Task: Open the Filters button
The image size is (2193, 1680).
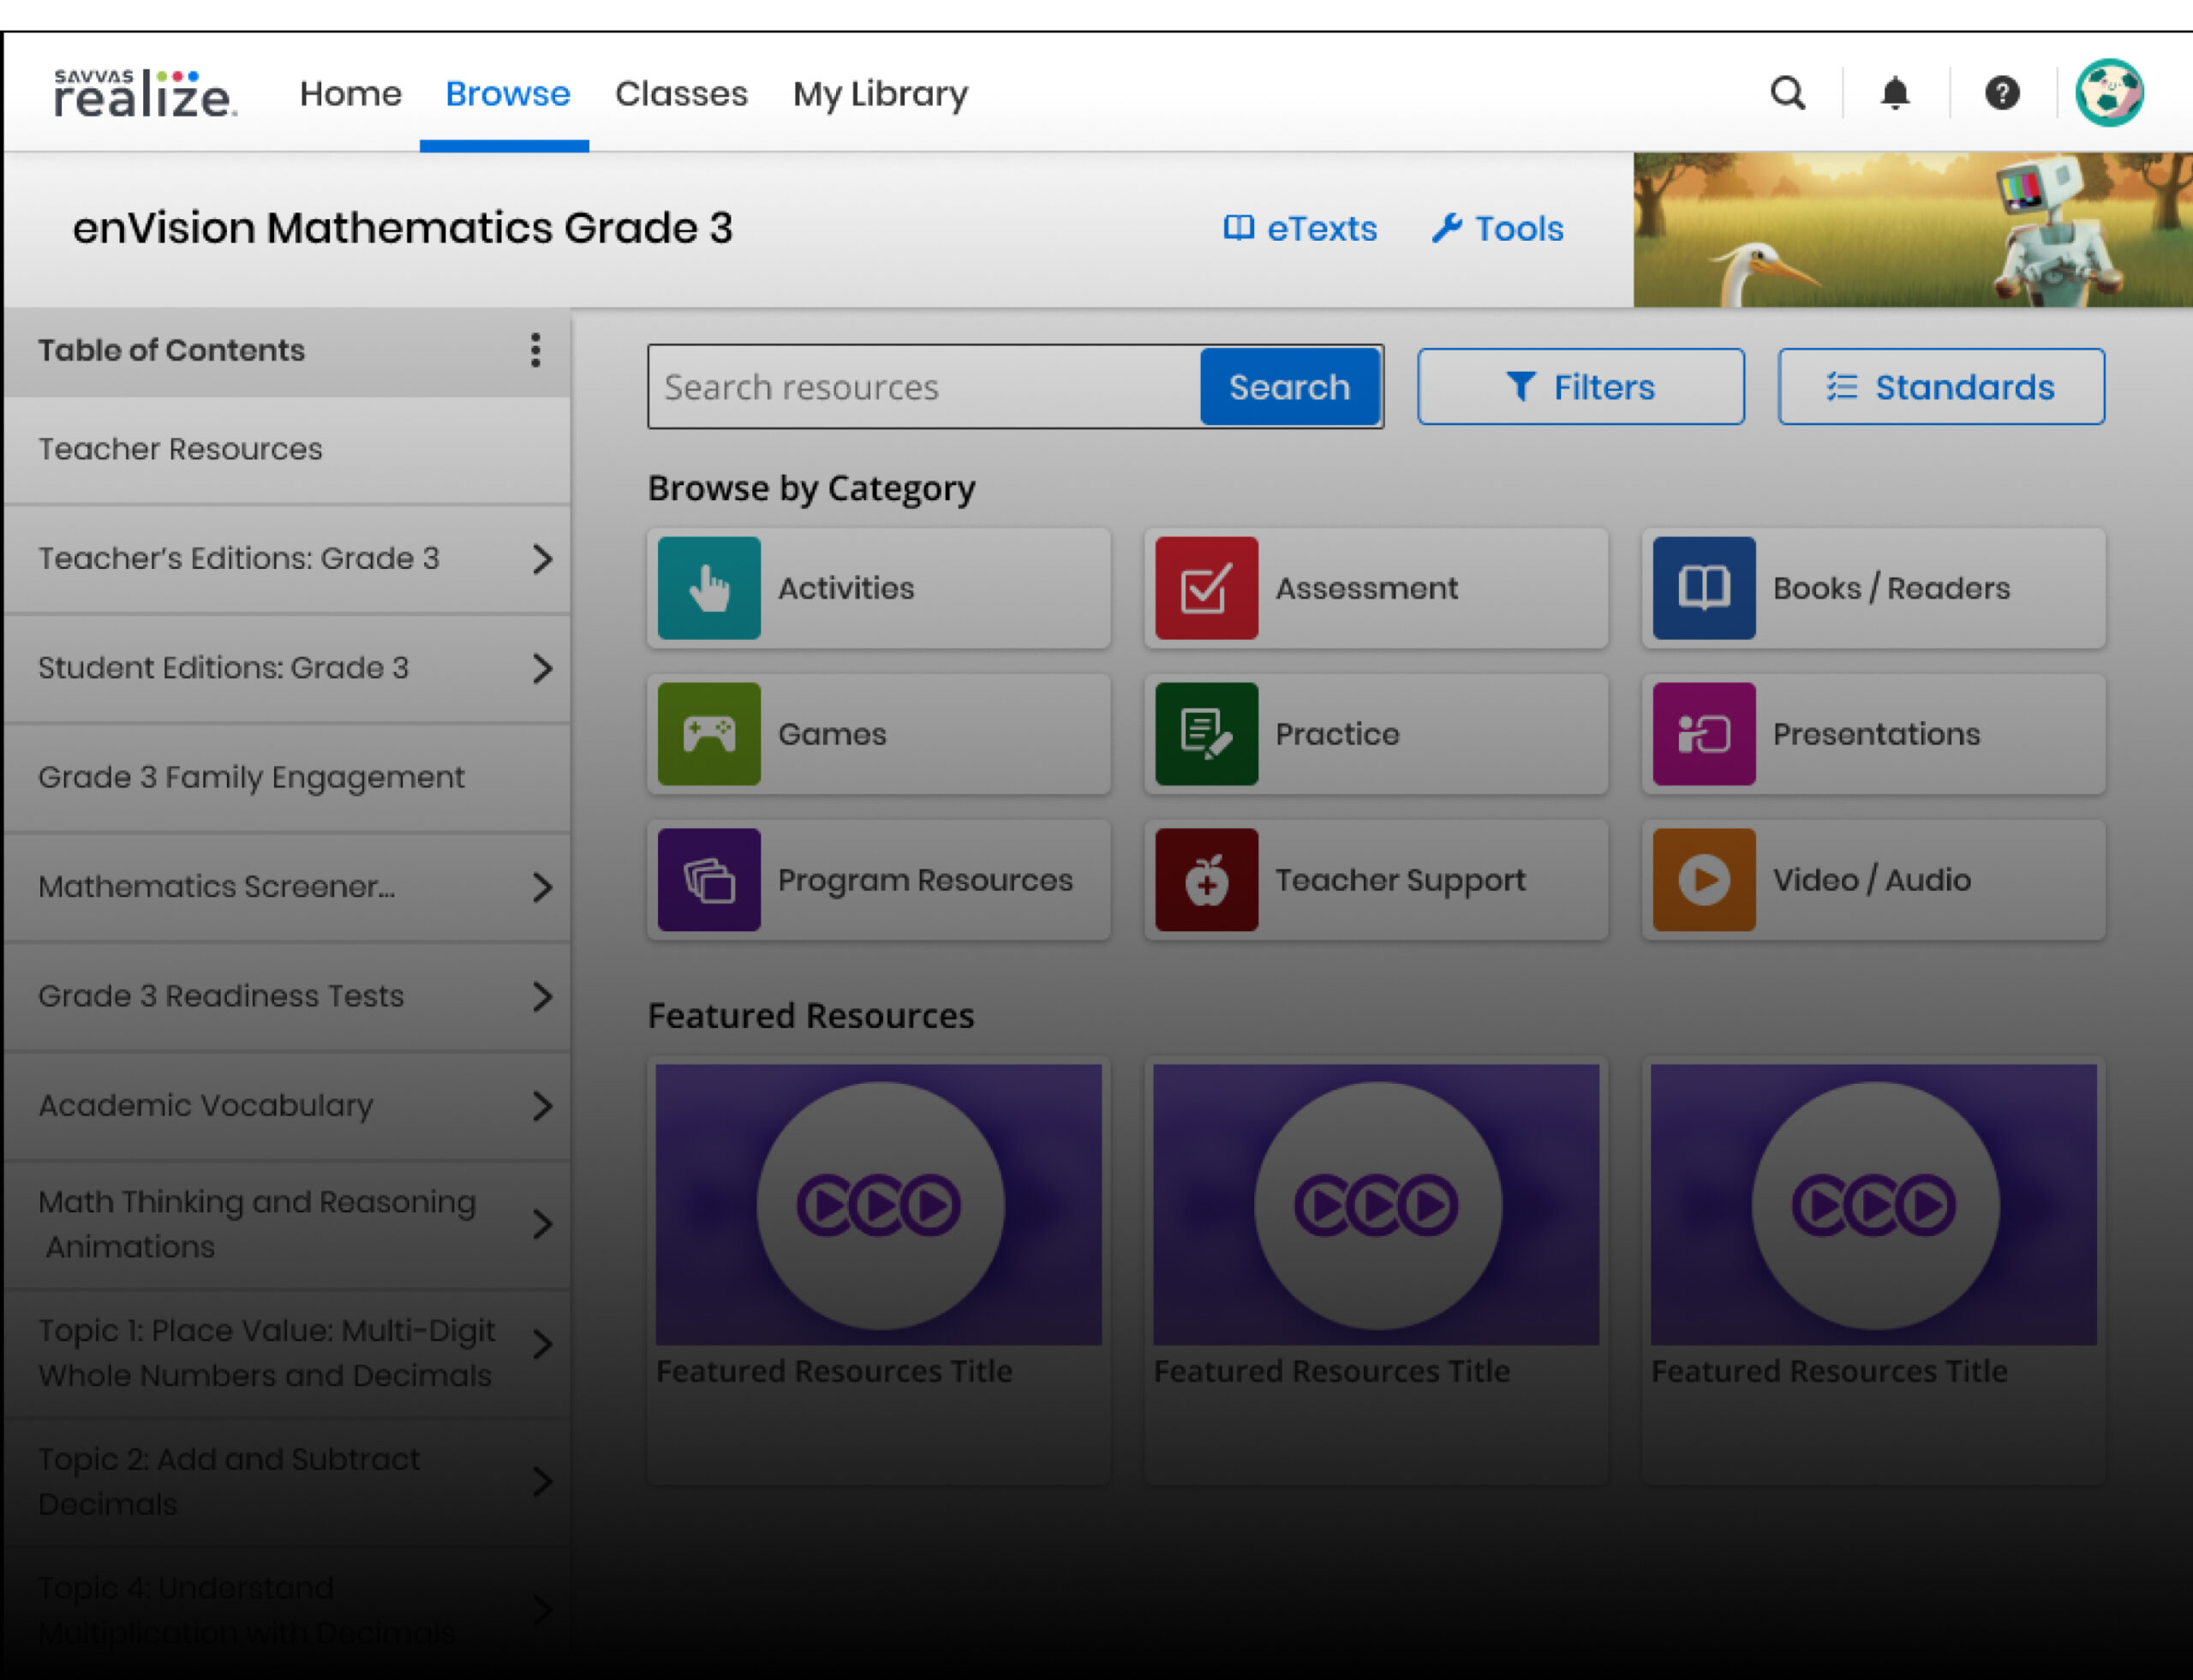Action: [1580, 387]
